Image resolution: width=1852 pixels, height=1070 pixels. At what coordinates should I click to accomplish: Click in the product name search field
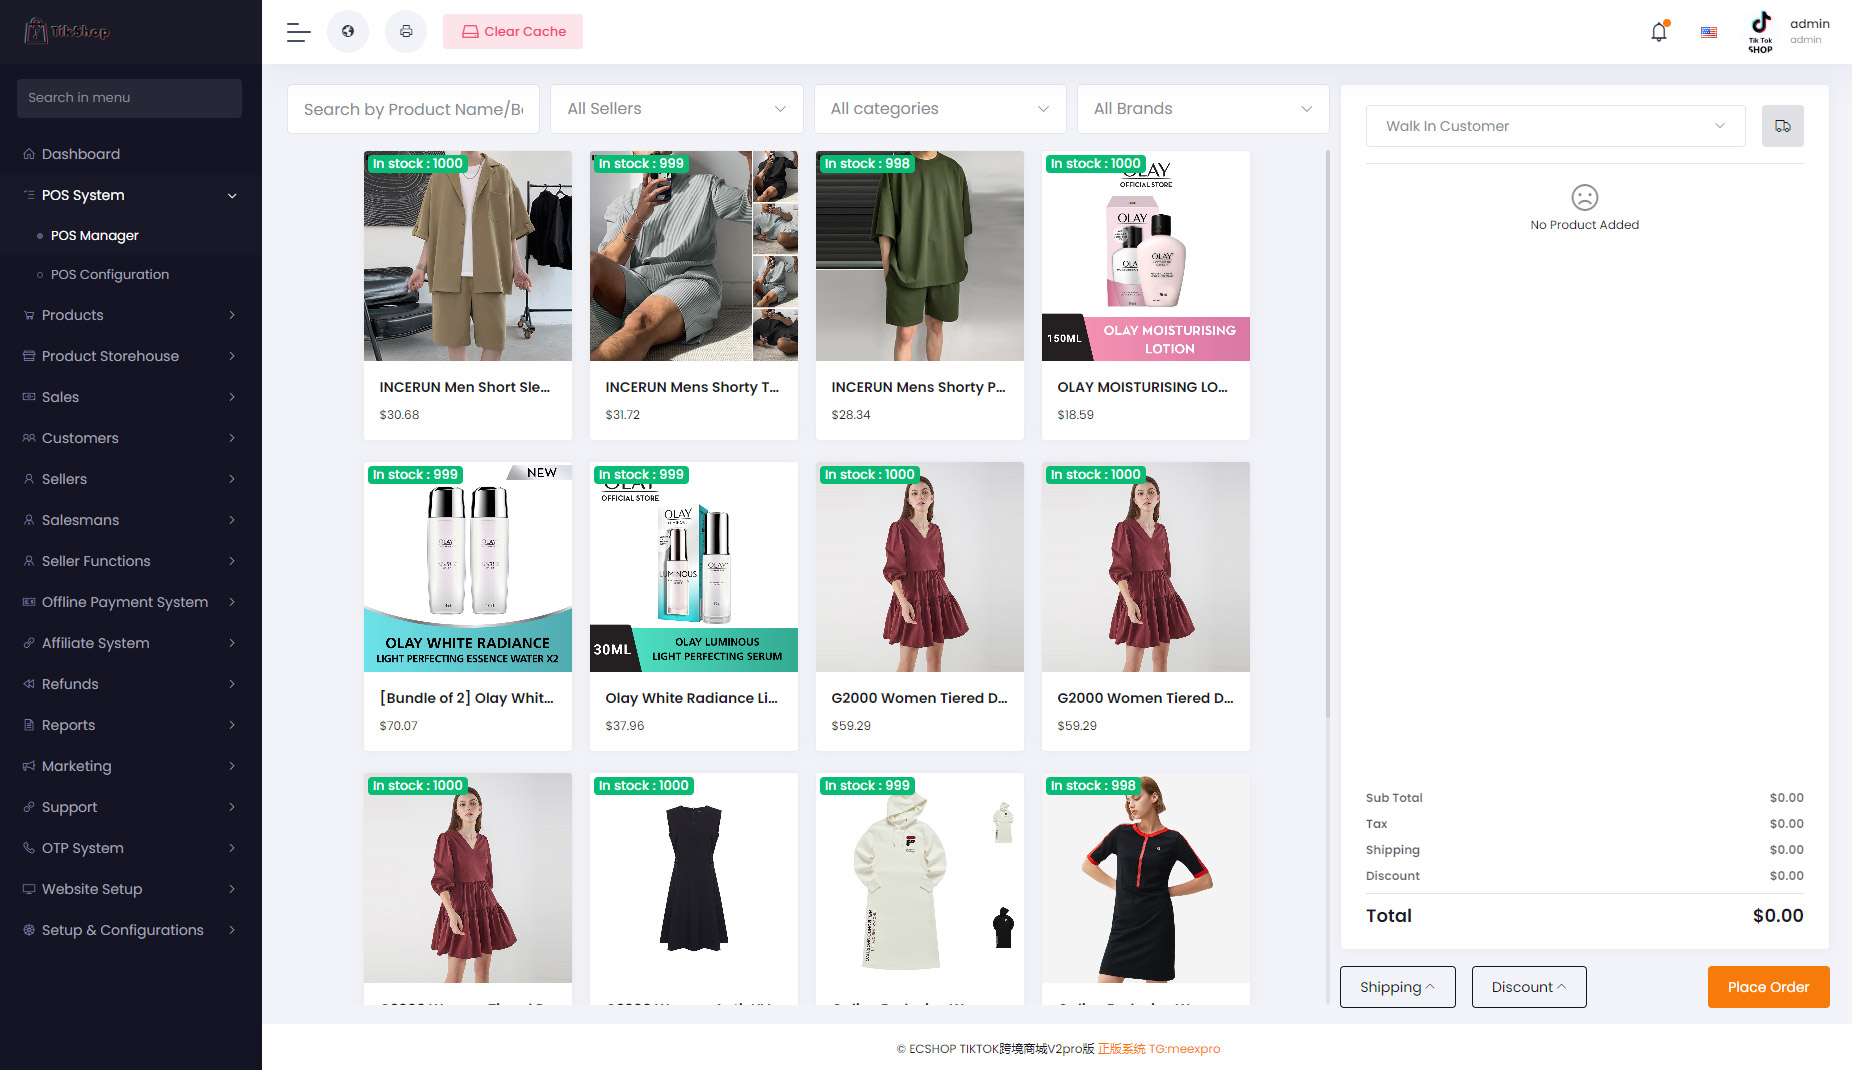pyautogui.click(x=413, y=109)
